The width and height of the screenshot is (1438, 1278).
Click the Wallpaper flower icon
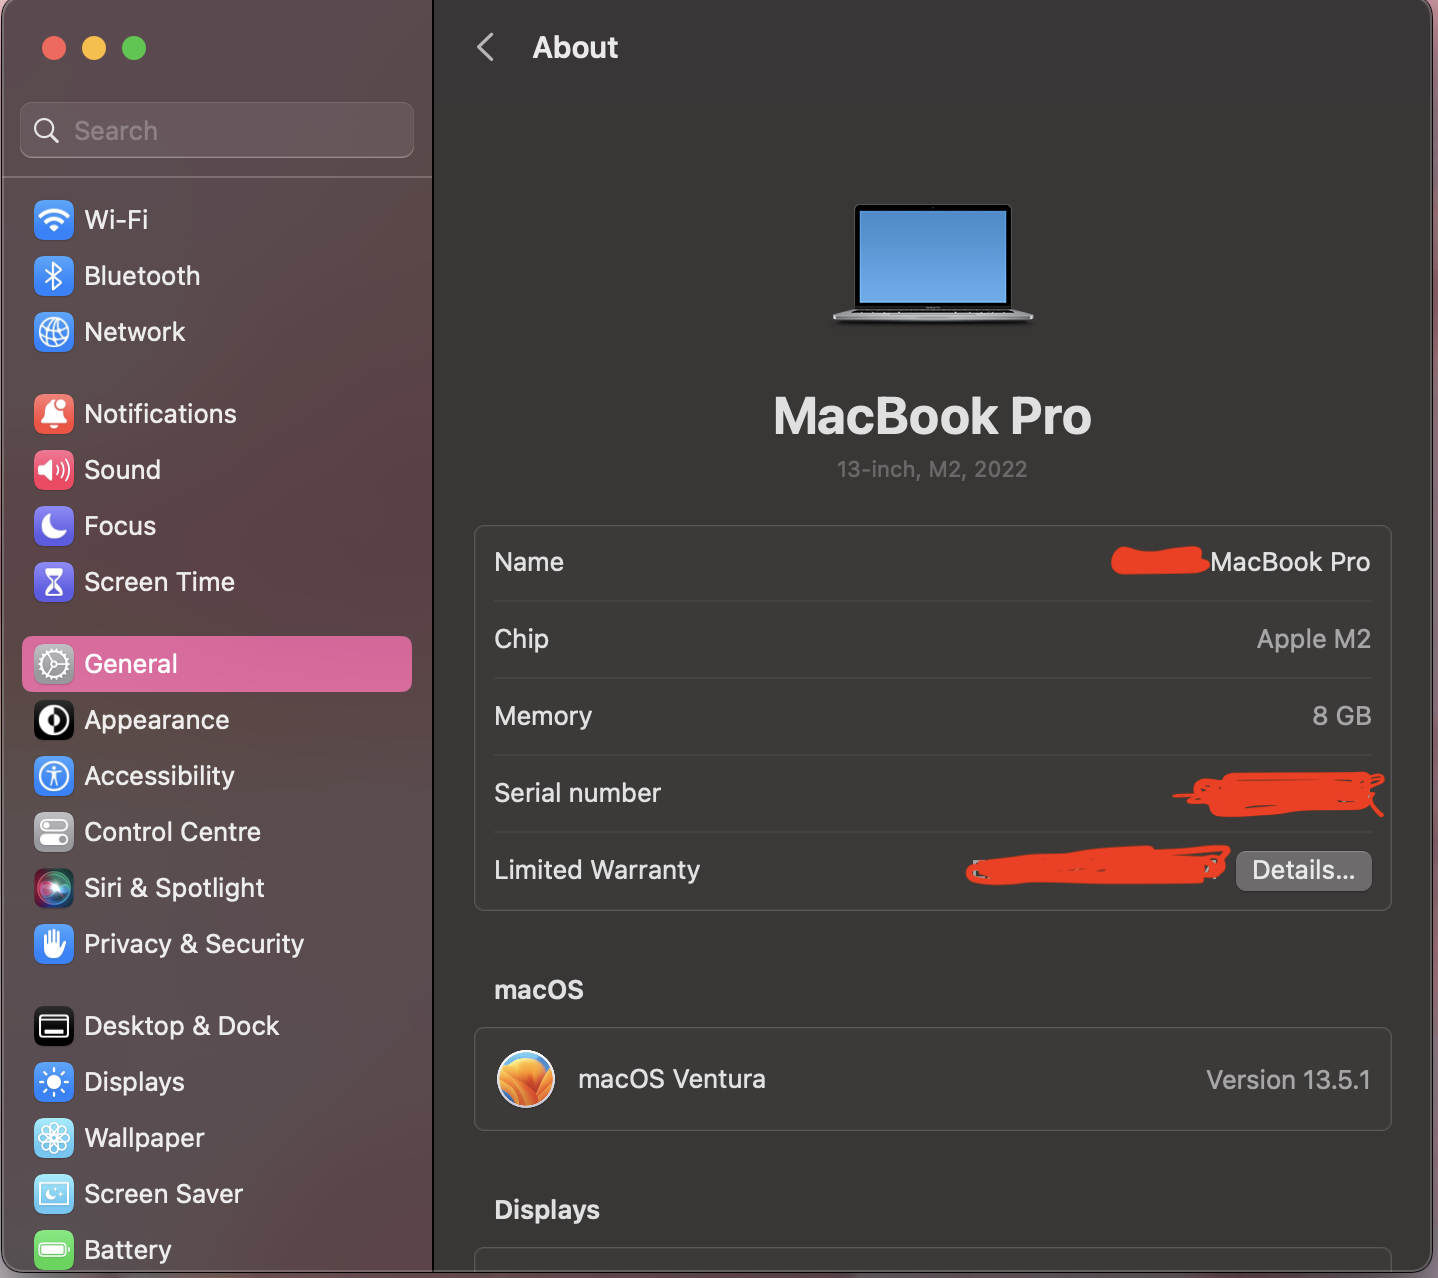coord(54,1138)
